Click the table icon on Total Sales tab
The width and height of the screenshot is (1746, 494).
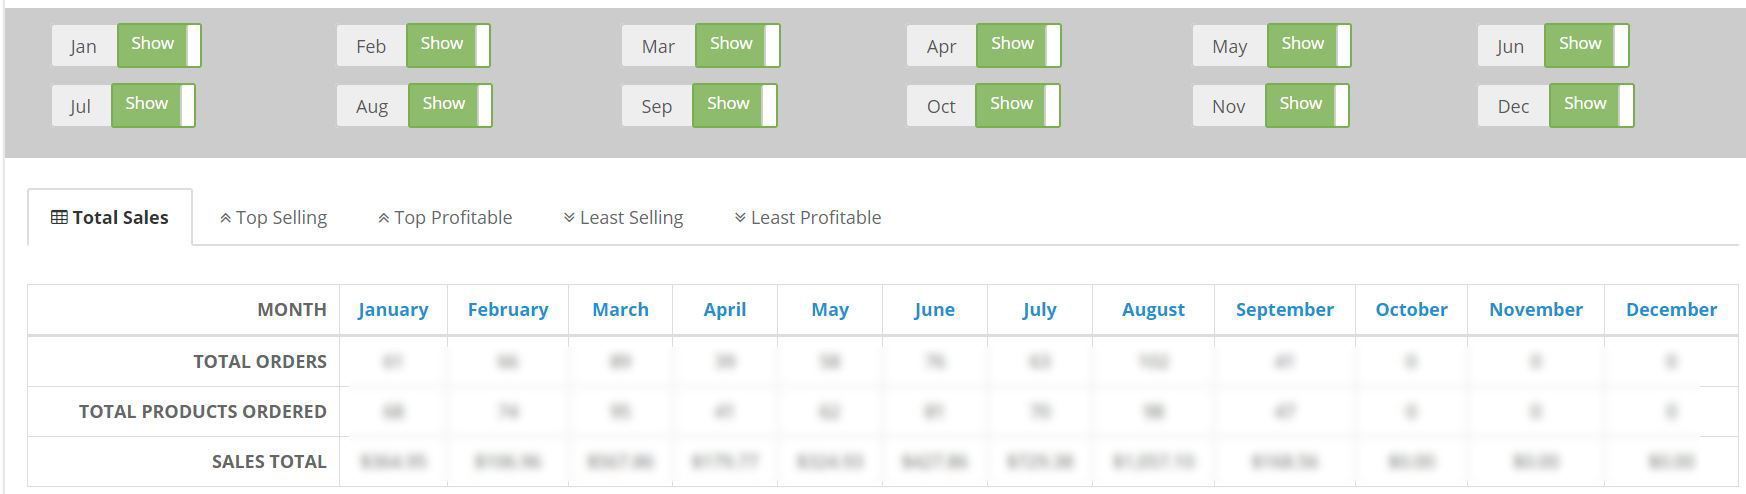tap(59, 218)
